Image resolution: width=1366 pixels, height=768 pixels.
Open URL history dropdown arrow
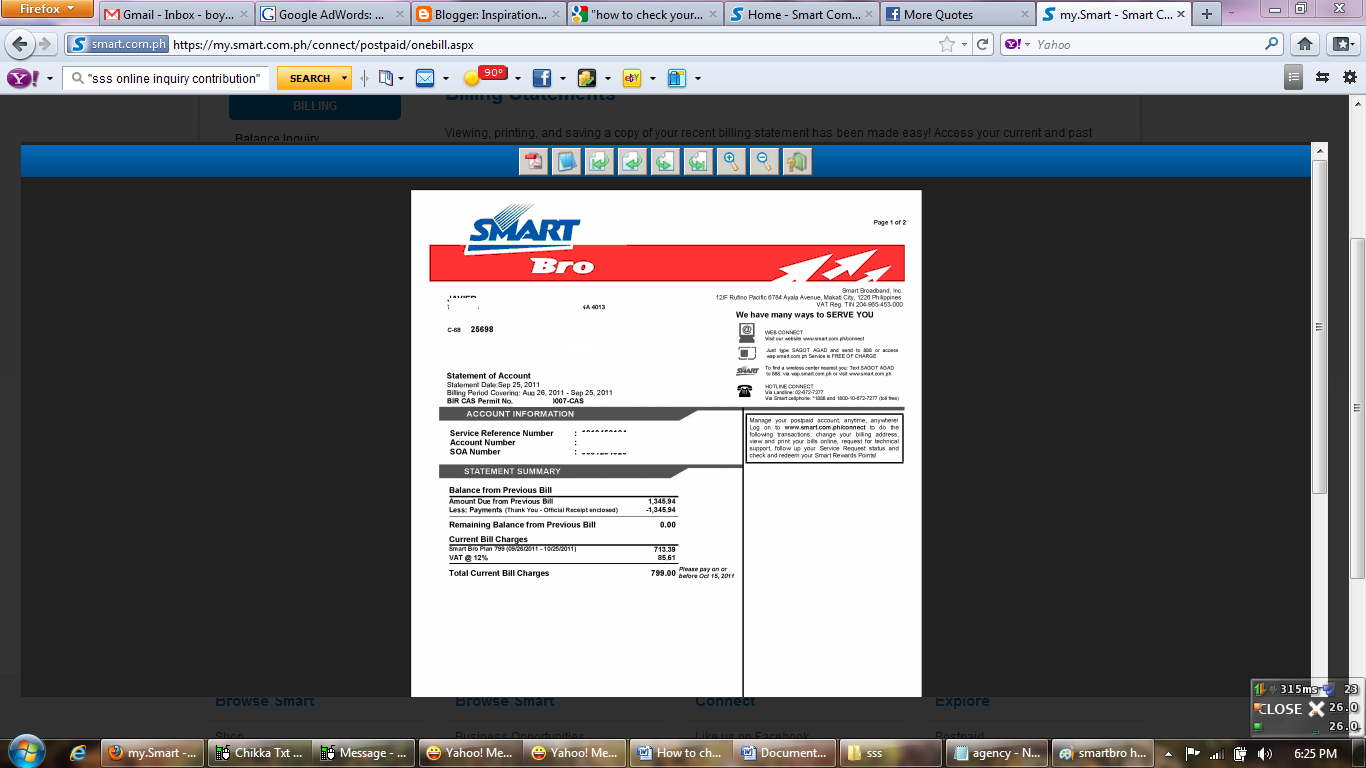[964, 45]
